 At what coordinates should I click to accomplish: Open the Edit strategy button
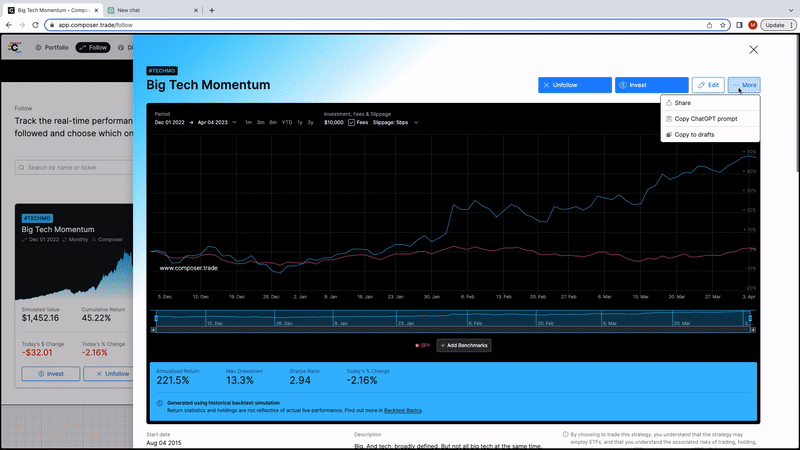point(708,85)
